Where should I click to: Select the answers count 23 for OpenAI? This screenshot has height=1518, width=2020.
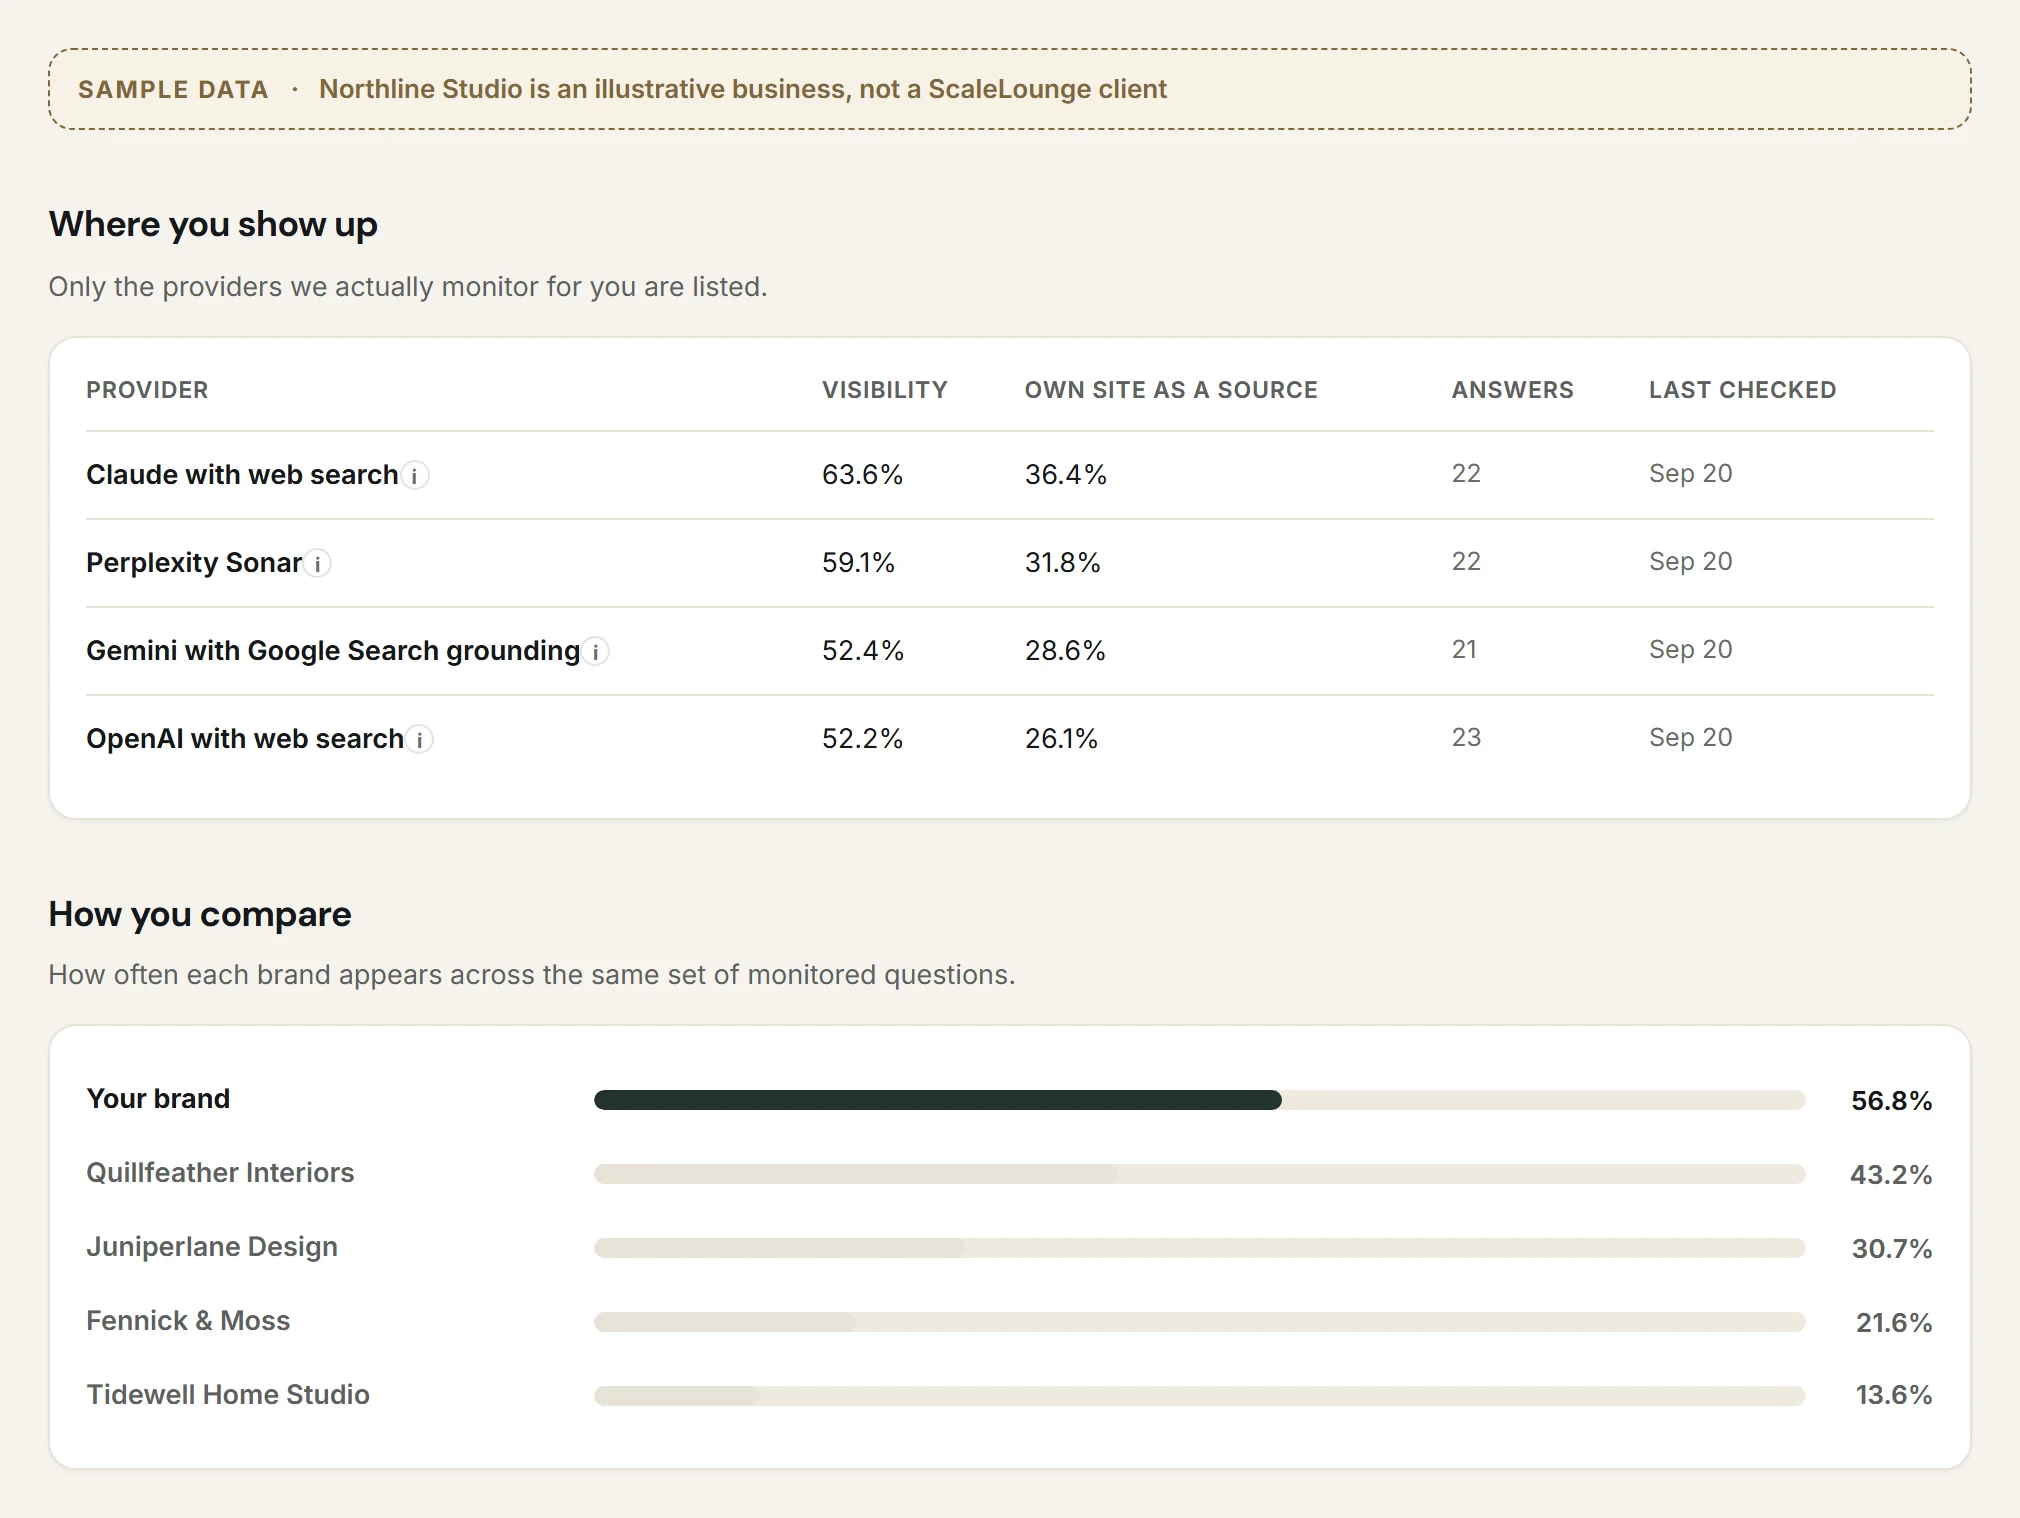[x=1466, y=738]
